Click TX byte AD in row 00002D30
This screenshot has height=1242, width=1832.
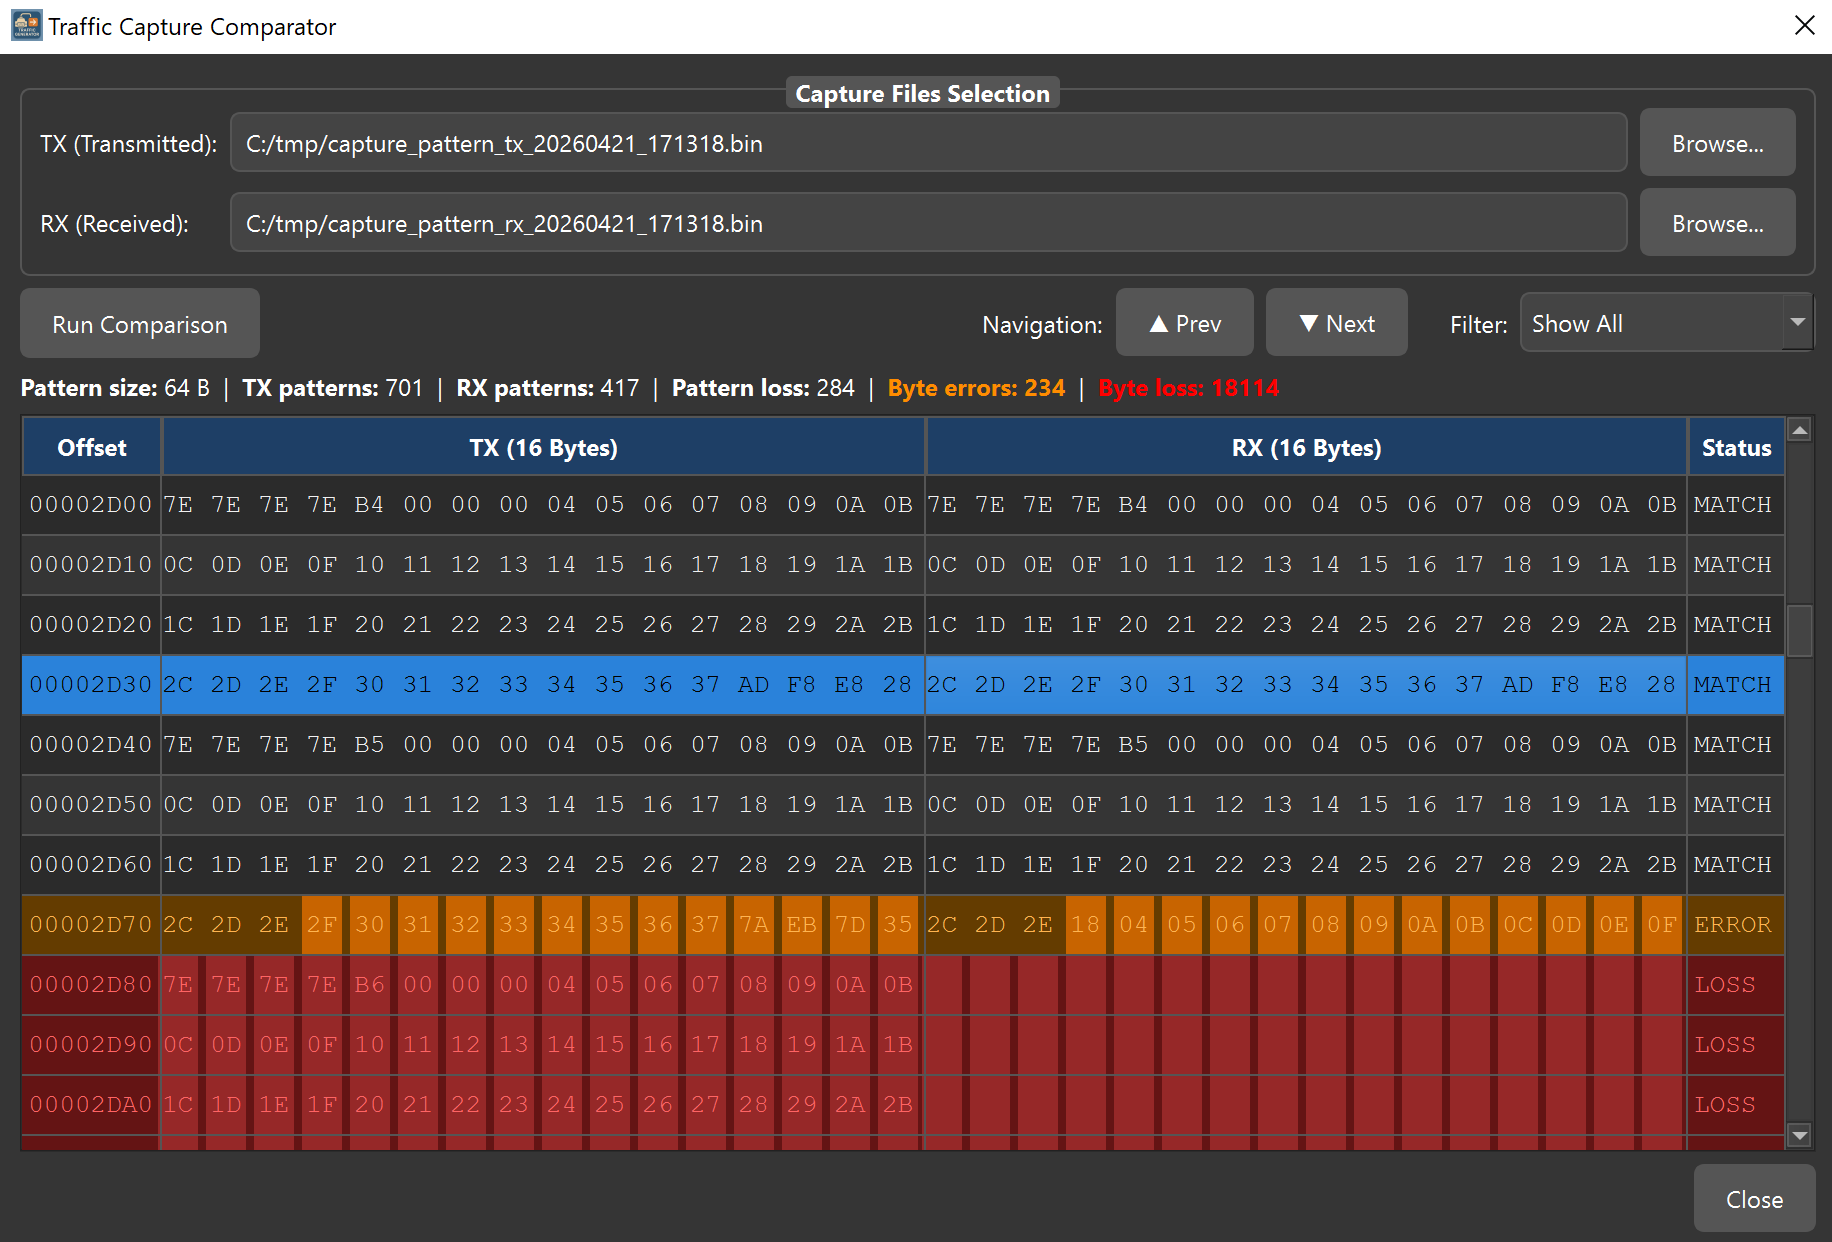tap(753, 685)
